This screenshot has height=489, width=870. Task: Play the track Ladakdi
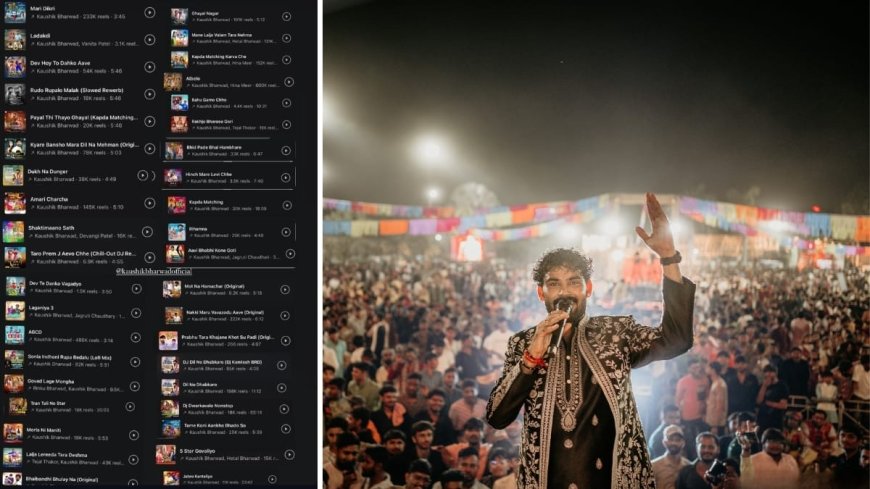coord(150,39)
